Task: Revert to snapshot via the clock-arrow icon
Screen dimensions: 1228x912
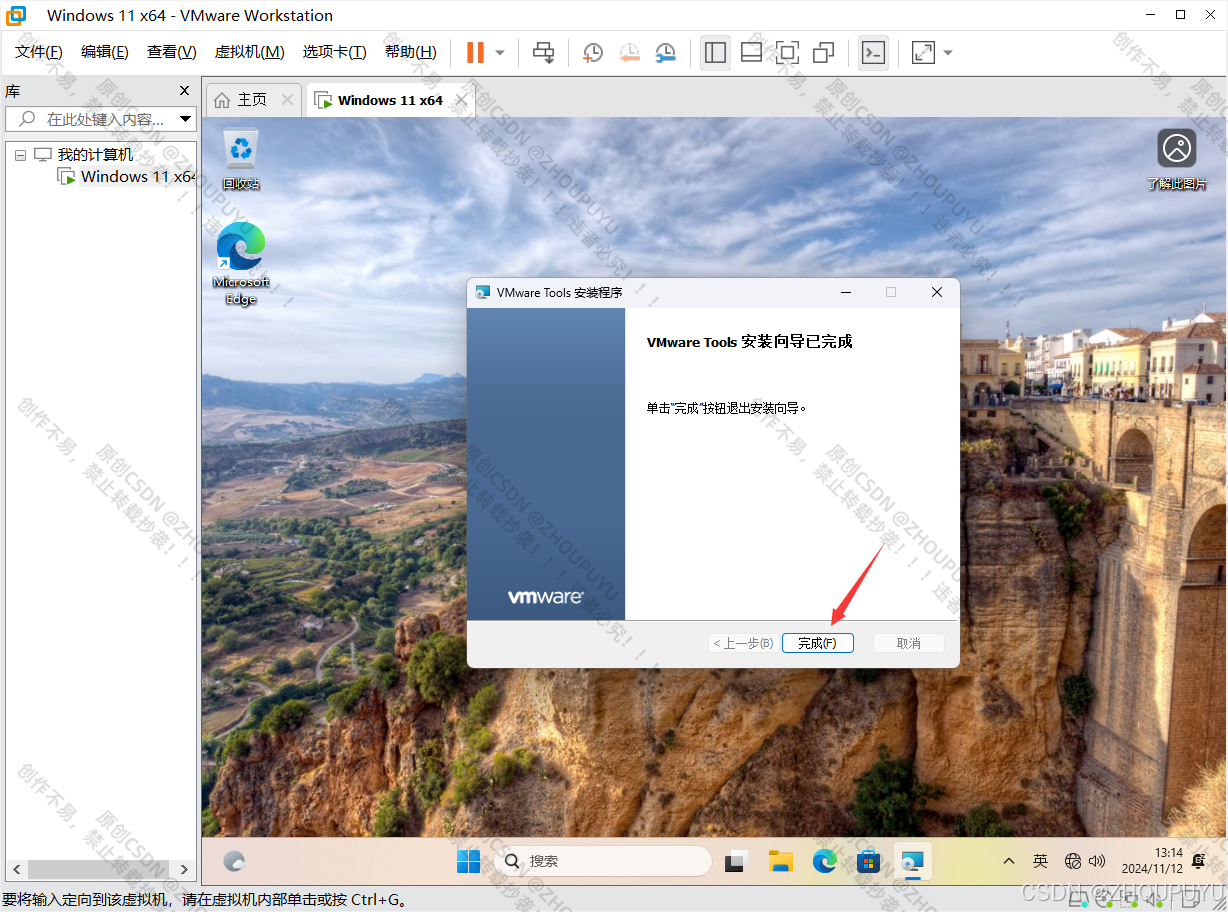Action: point(629,52)
